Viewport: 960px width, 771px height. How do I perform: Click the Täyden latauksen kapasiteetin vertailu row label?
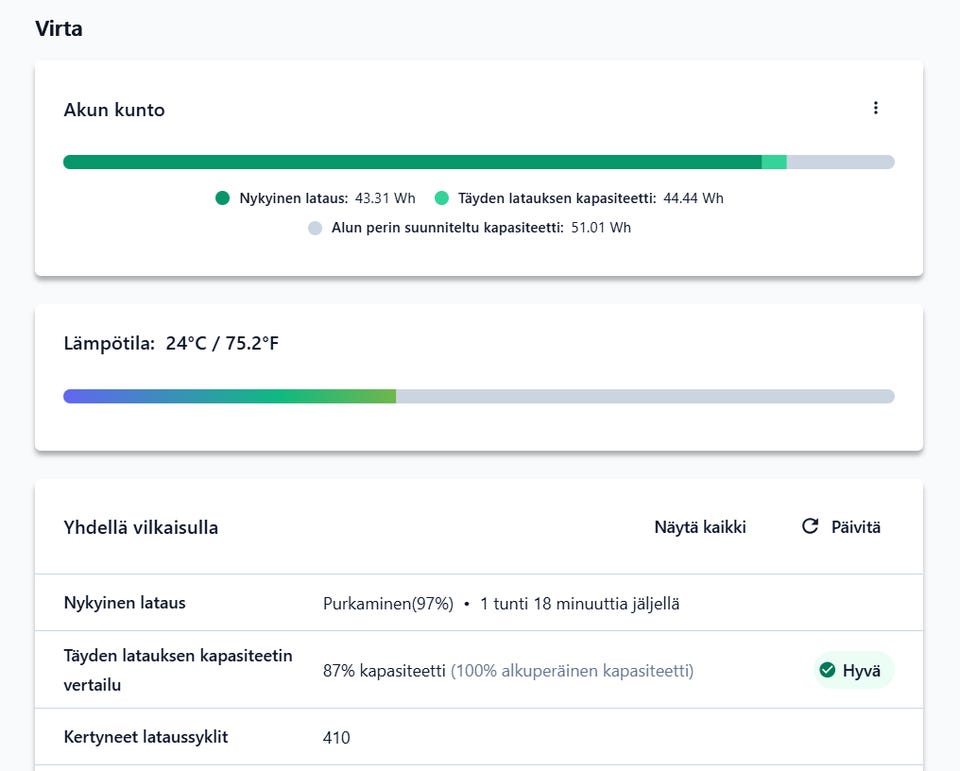click(178, 670)
